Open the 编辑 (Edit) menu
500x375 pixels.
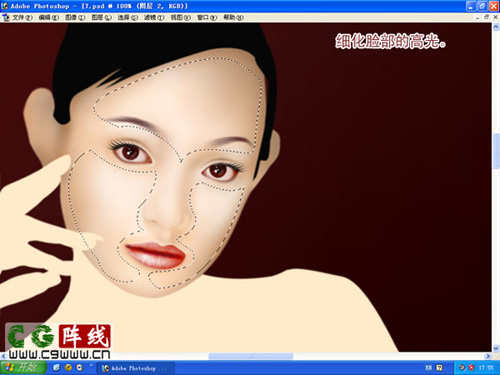49,17
